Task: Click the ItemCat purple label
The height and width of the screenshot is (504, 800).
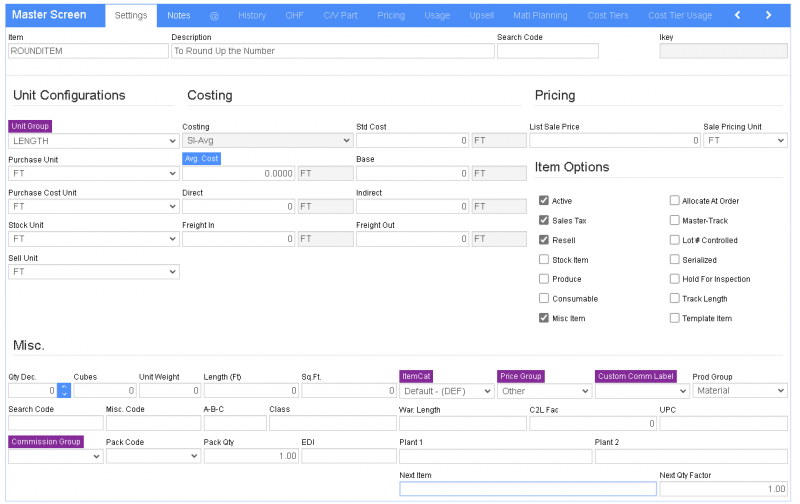Action: click(x=416, y=376)
